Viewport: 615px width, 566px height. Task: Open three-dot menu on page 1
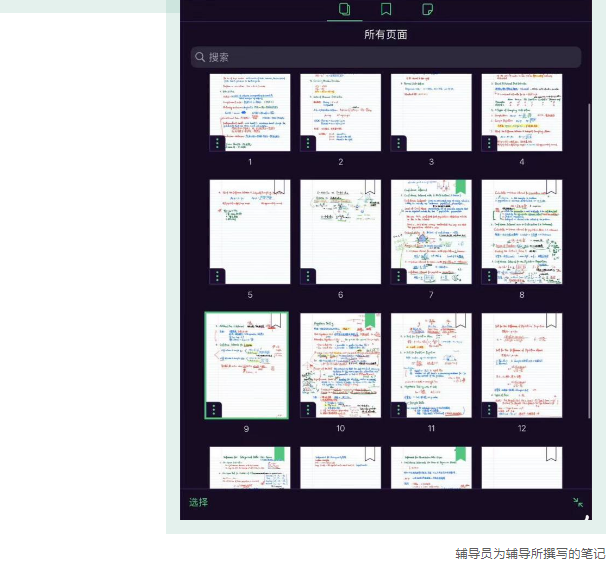[x=217, y=143]
